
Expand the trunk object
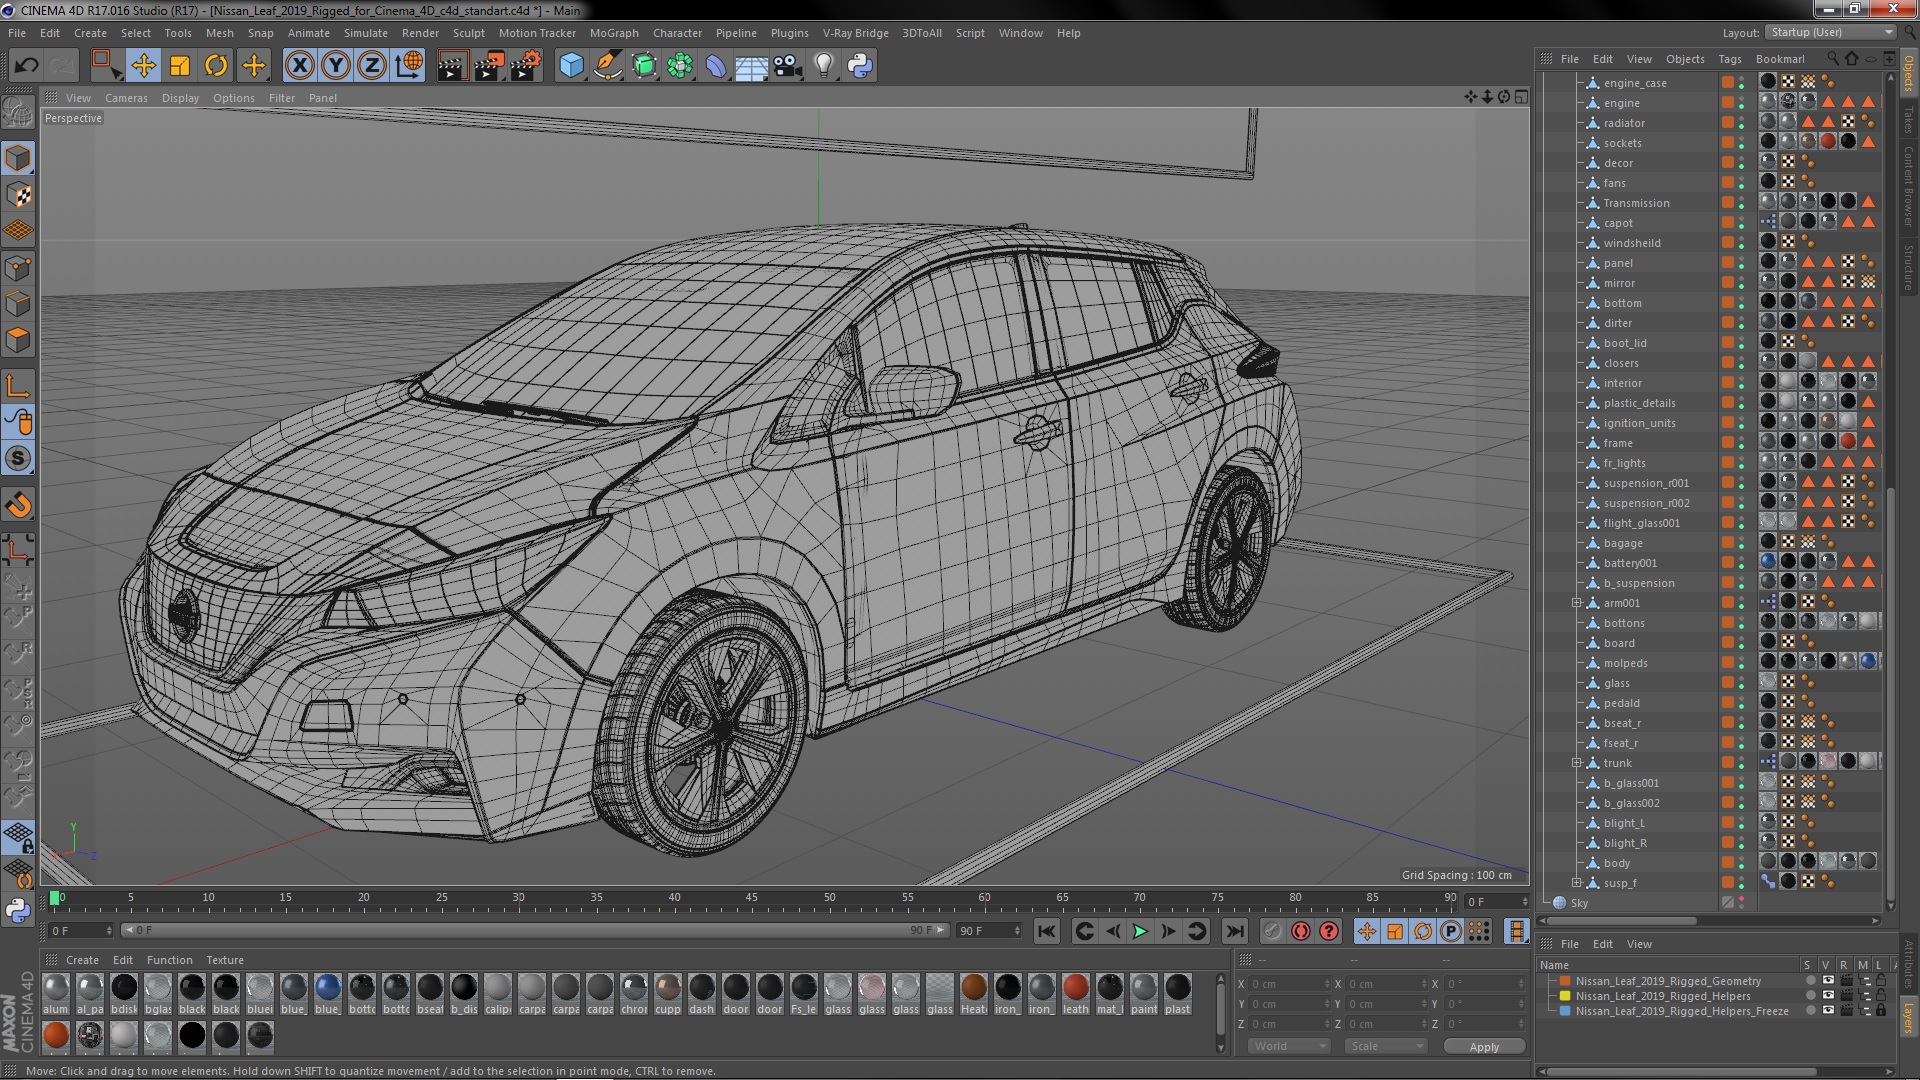[1576, 763]
